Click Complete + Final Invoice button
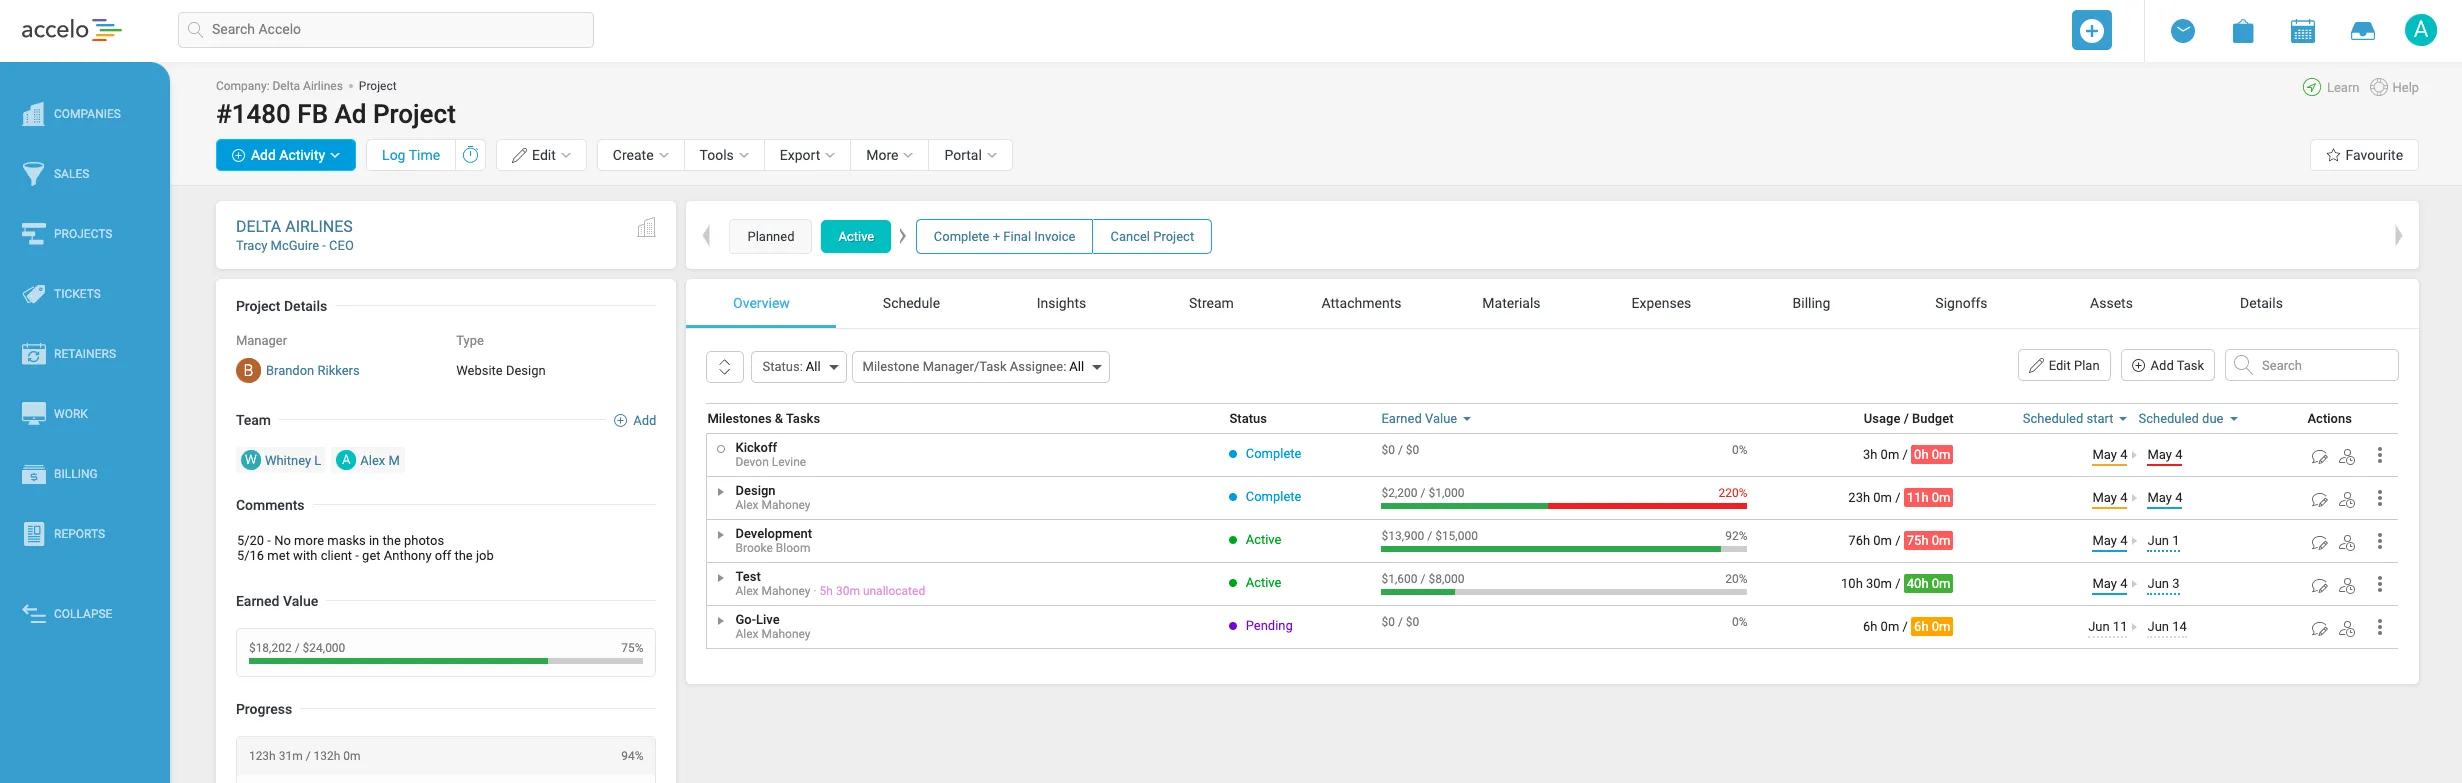This screenshot has width=2462, height=783. point(1004,237)
